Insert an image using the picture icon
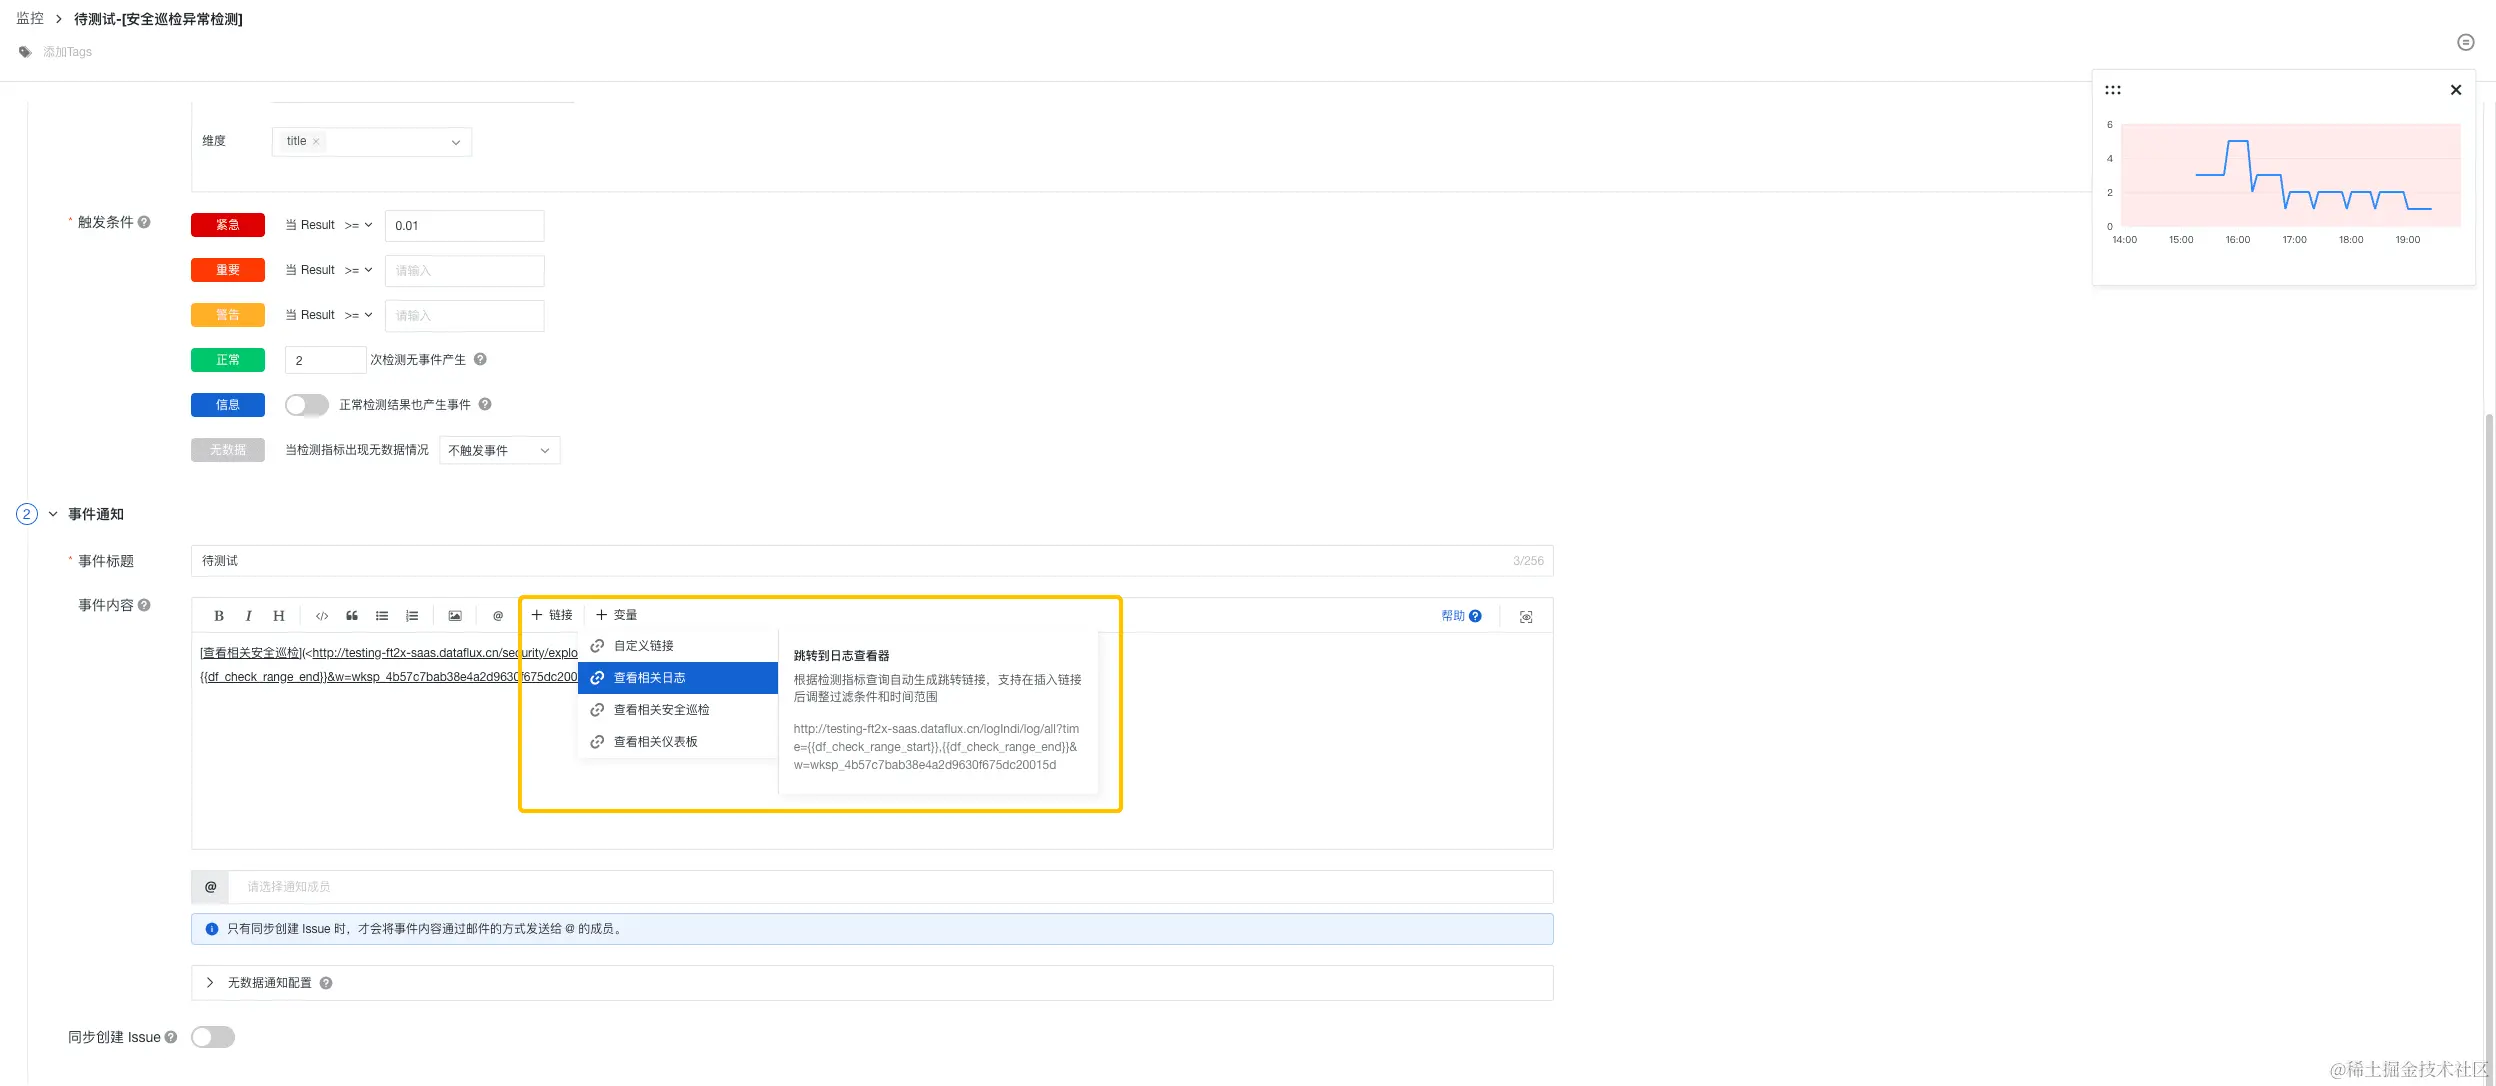2496x1086 pixels. pos(455,616)
